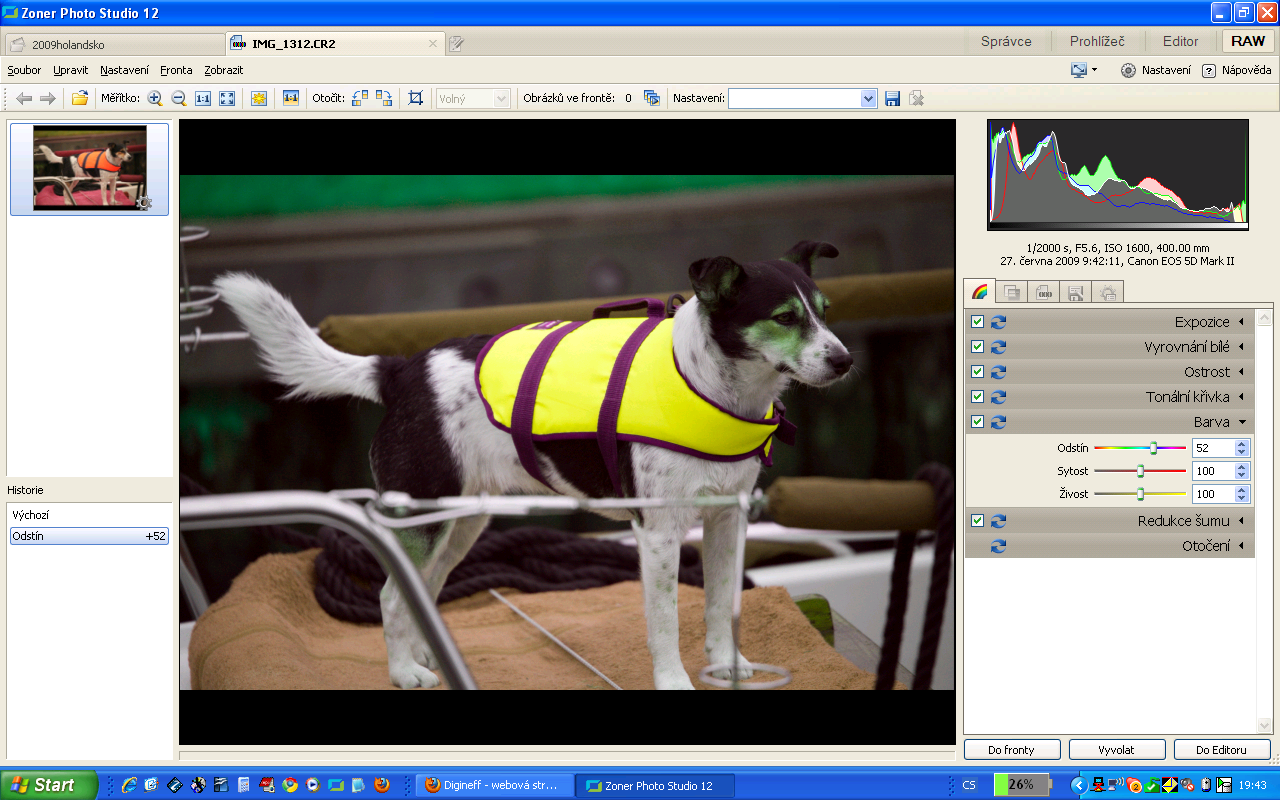Rotate image left using toolbar icon
Image resolution: width=1280 pixels, height=800 pixels.
point(360,98)
